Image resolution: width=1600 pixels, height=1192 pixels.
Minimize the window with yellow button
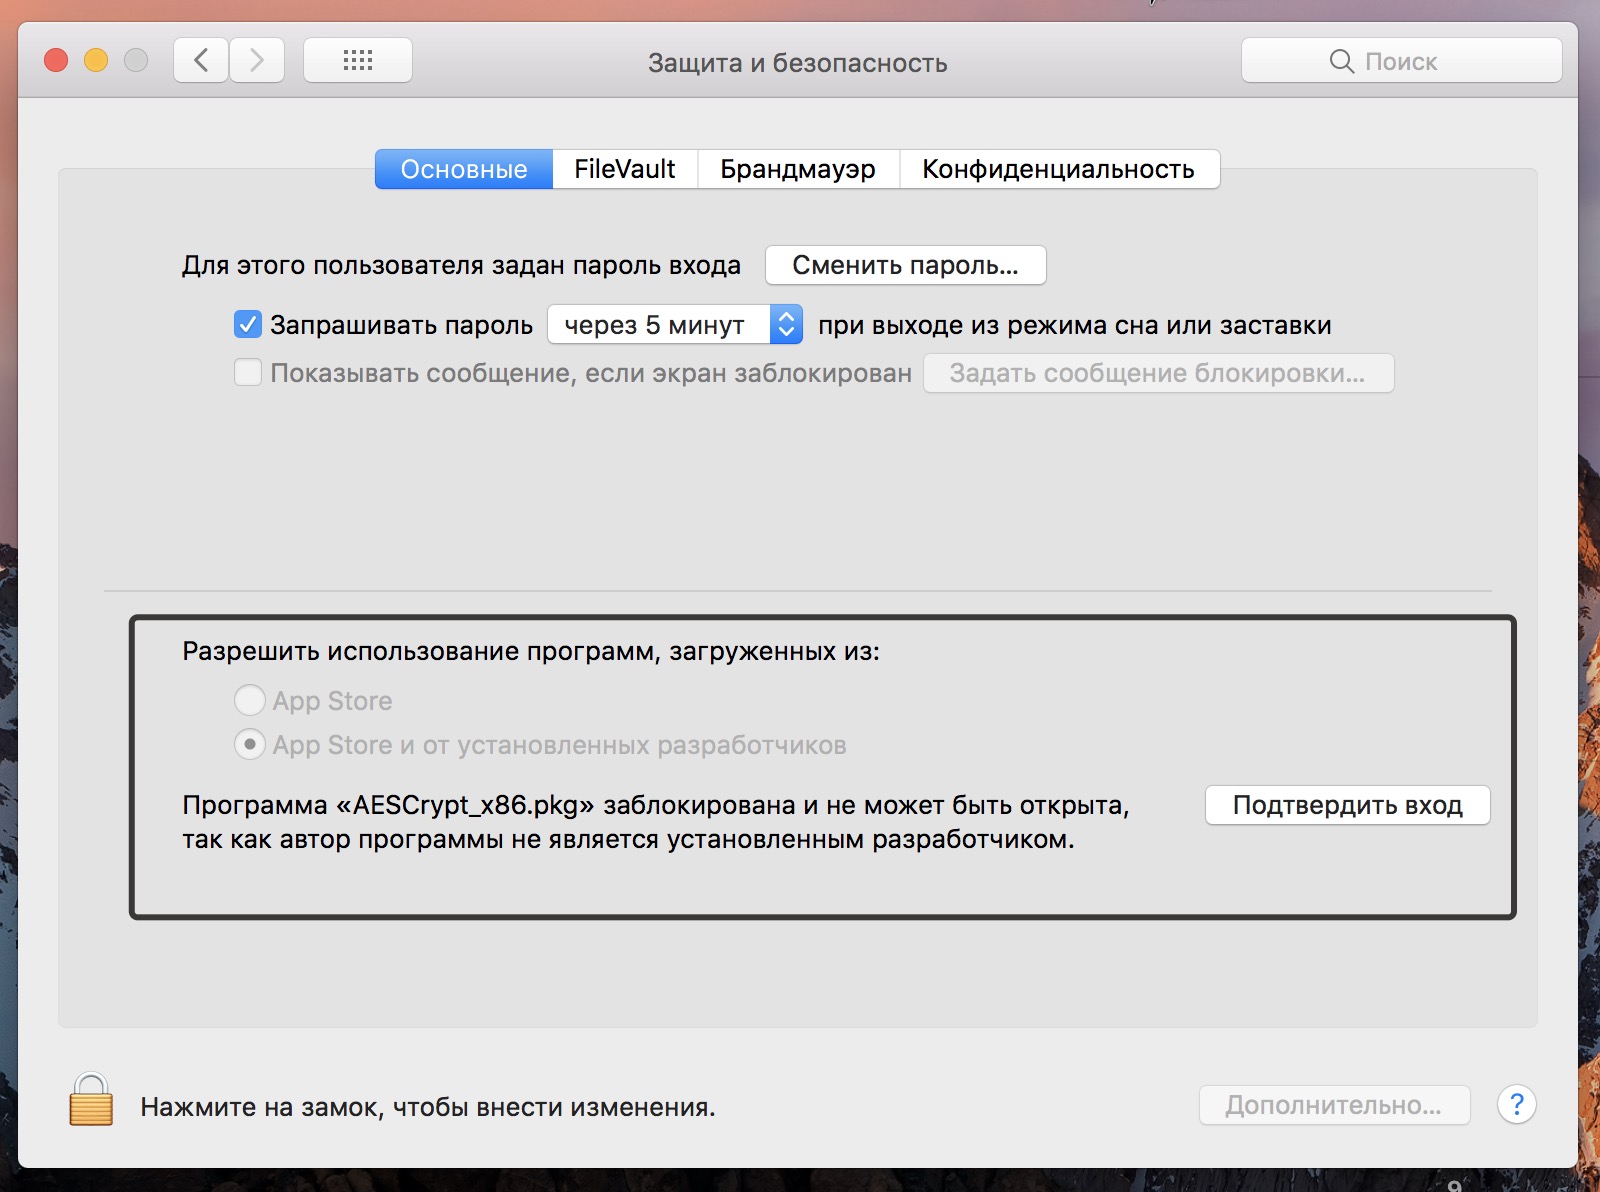point(96,61)
